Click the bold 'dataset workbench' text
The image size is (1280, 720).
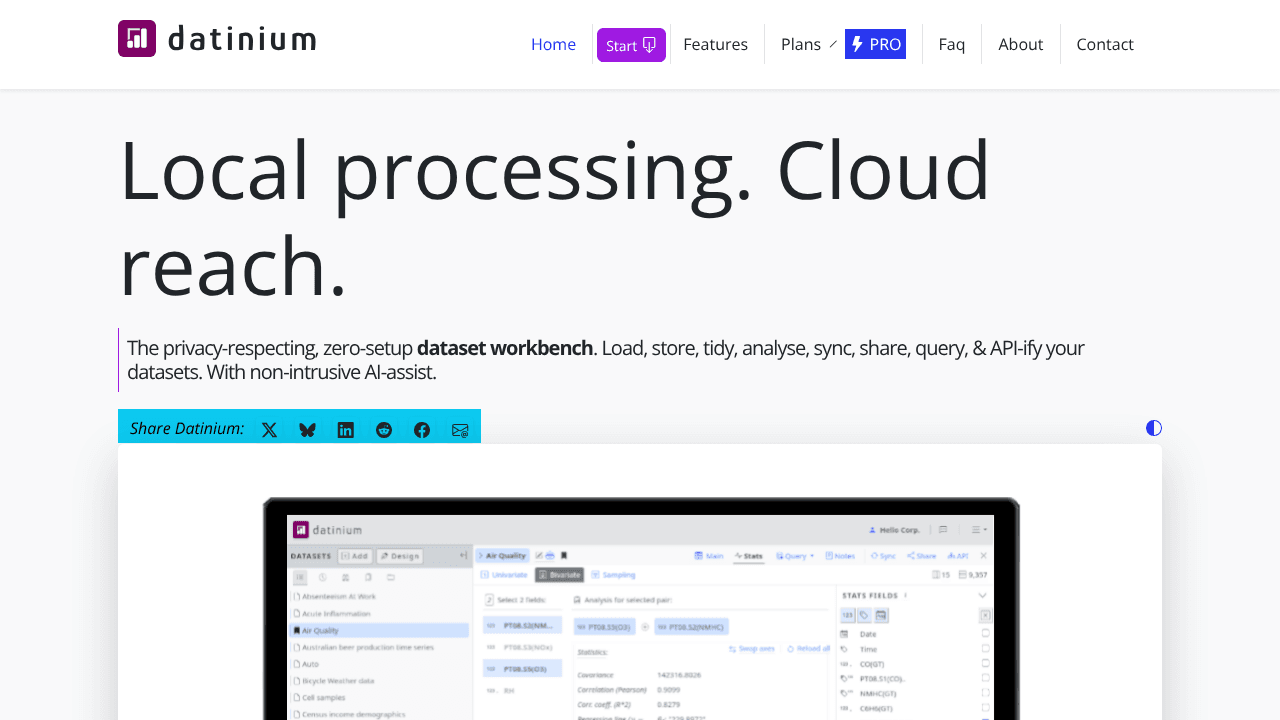tap(505, 348)
